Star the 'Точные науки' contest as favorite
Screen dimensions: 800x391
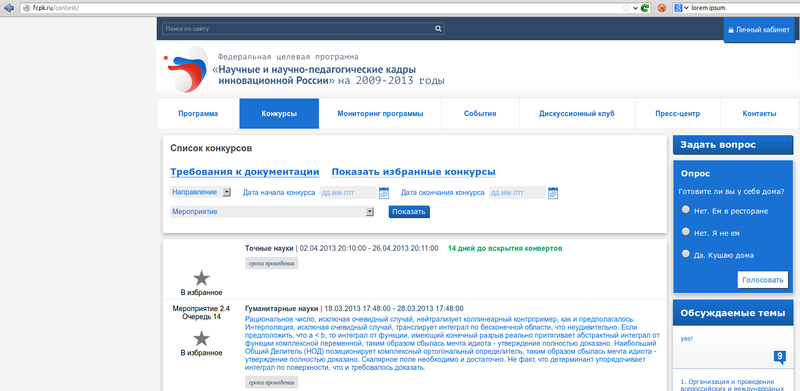[202, 278]
